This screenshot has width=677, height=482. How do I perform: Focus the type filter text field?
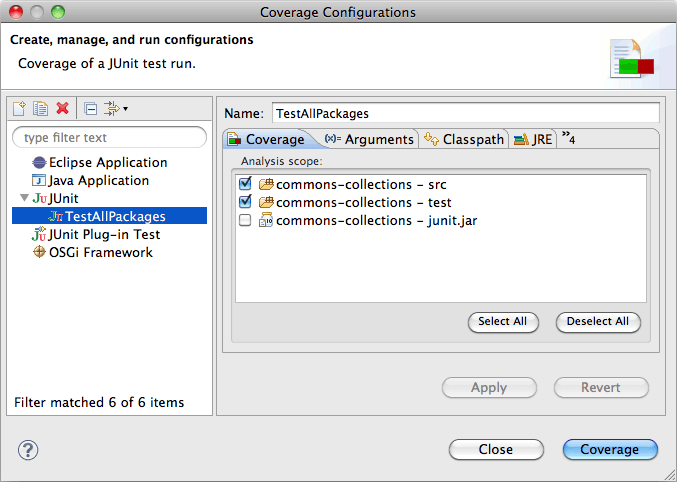coord(109,137)
